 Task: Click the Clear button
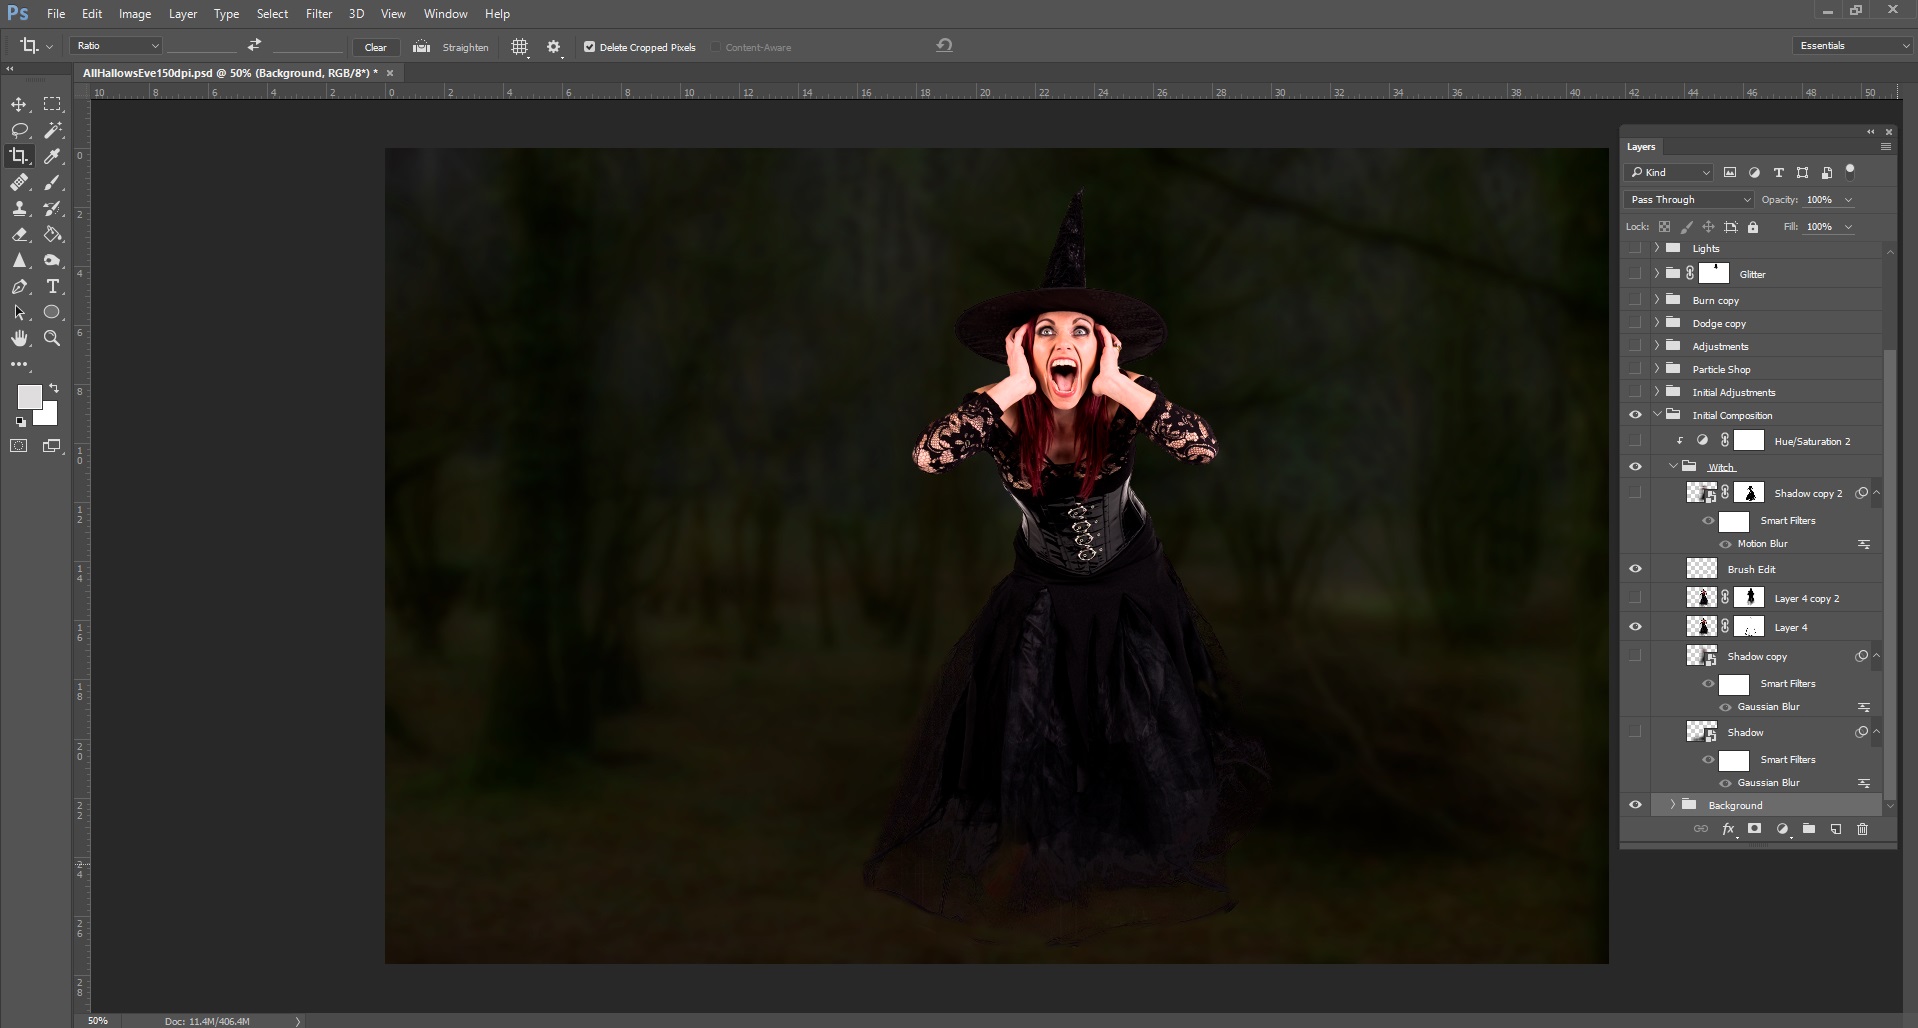point(376,47)
